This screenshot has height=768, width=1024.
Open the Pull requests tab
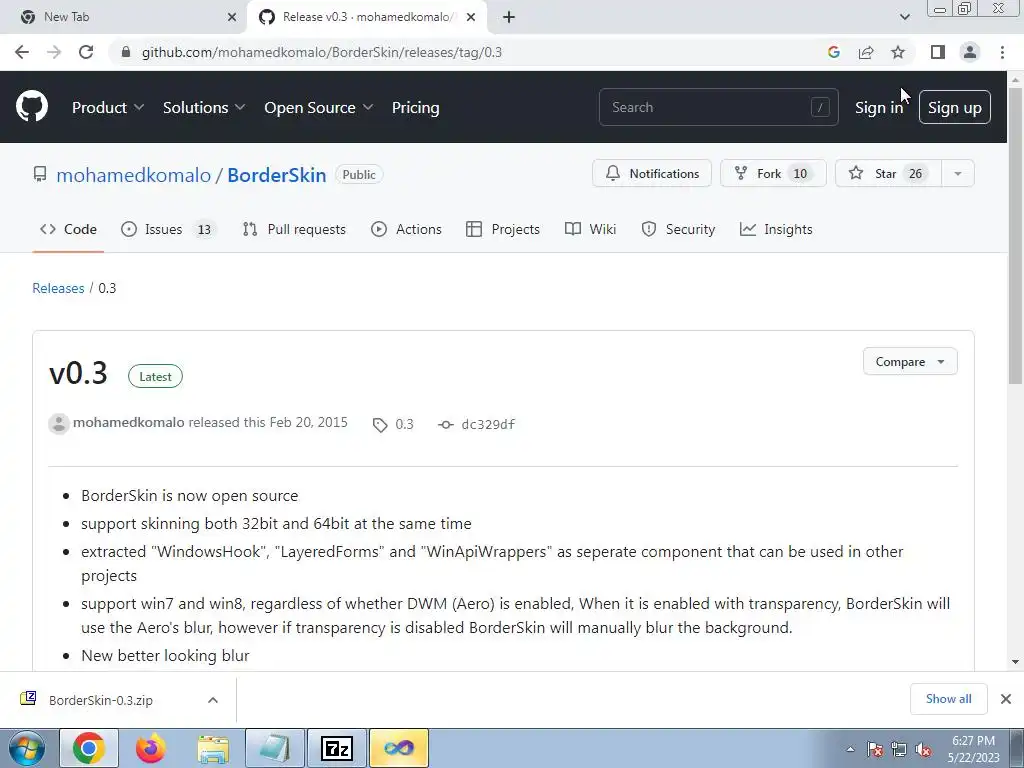pyautogui.click(x=294, y=229)
